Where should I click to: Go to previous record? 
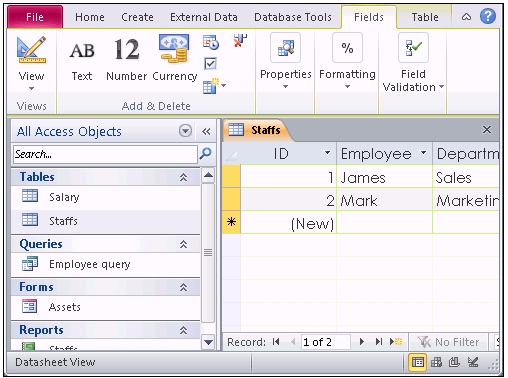point(293,342)
